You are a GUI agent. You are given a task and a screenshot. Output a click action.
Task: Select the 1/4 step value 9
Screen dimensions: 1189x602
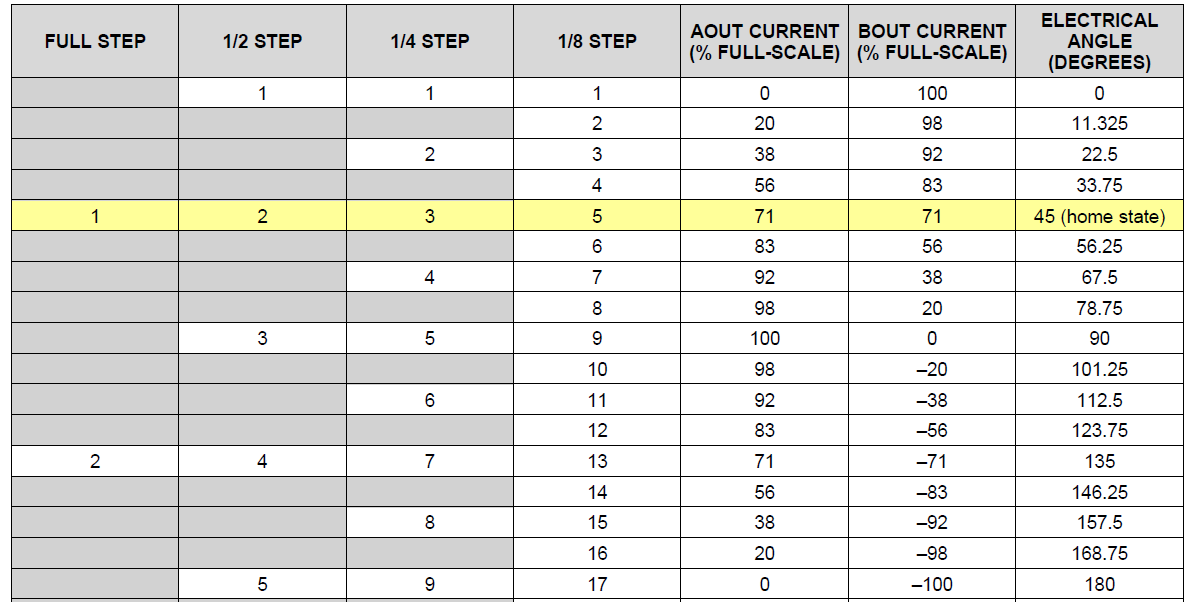tap(430, 585)
